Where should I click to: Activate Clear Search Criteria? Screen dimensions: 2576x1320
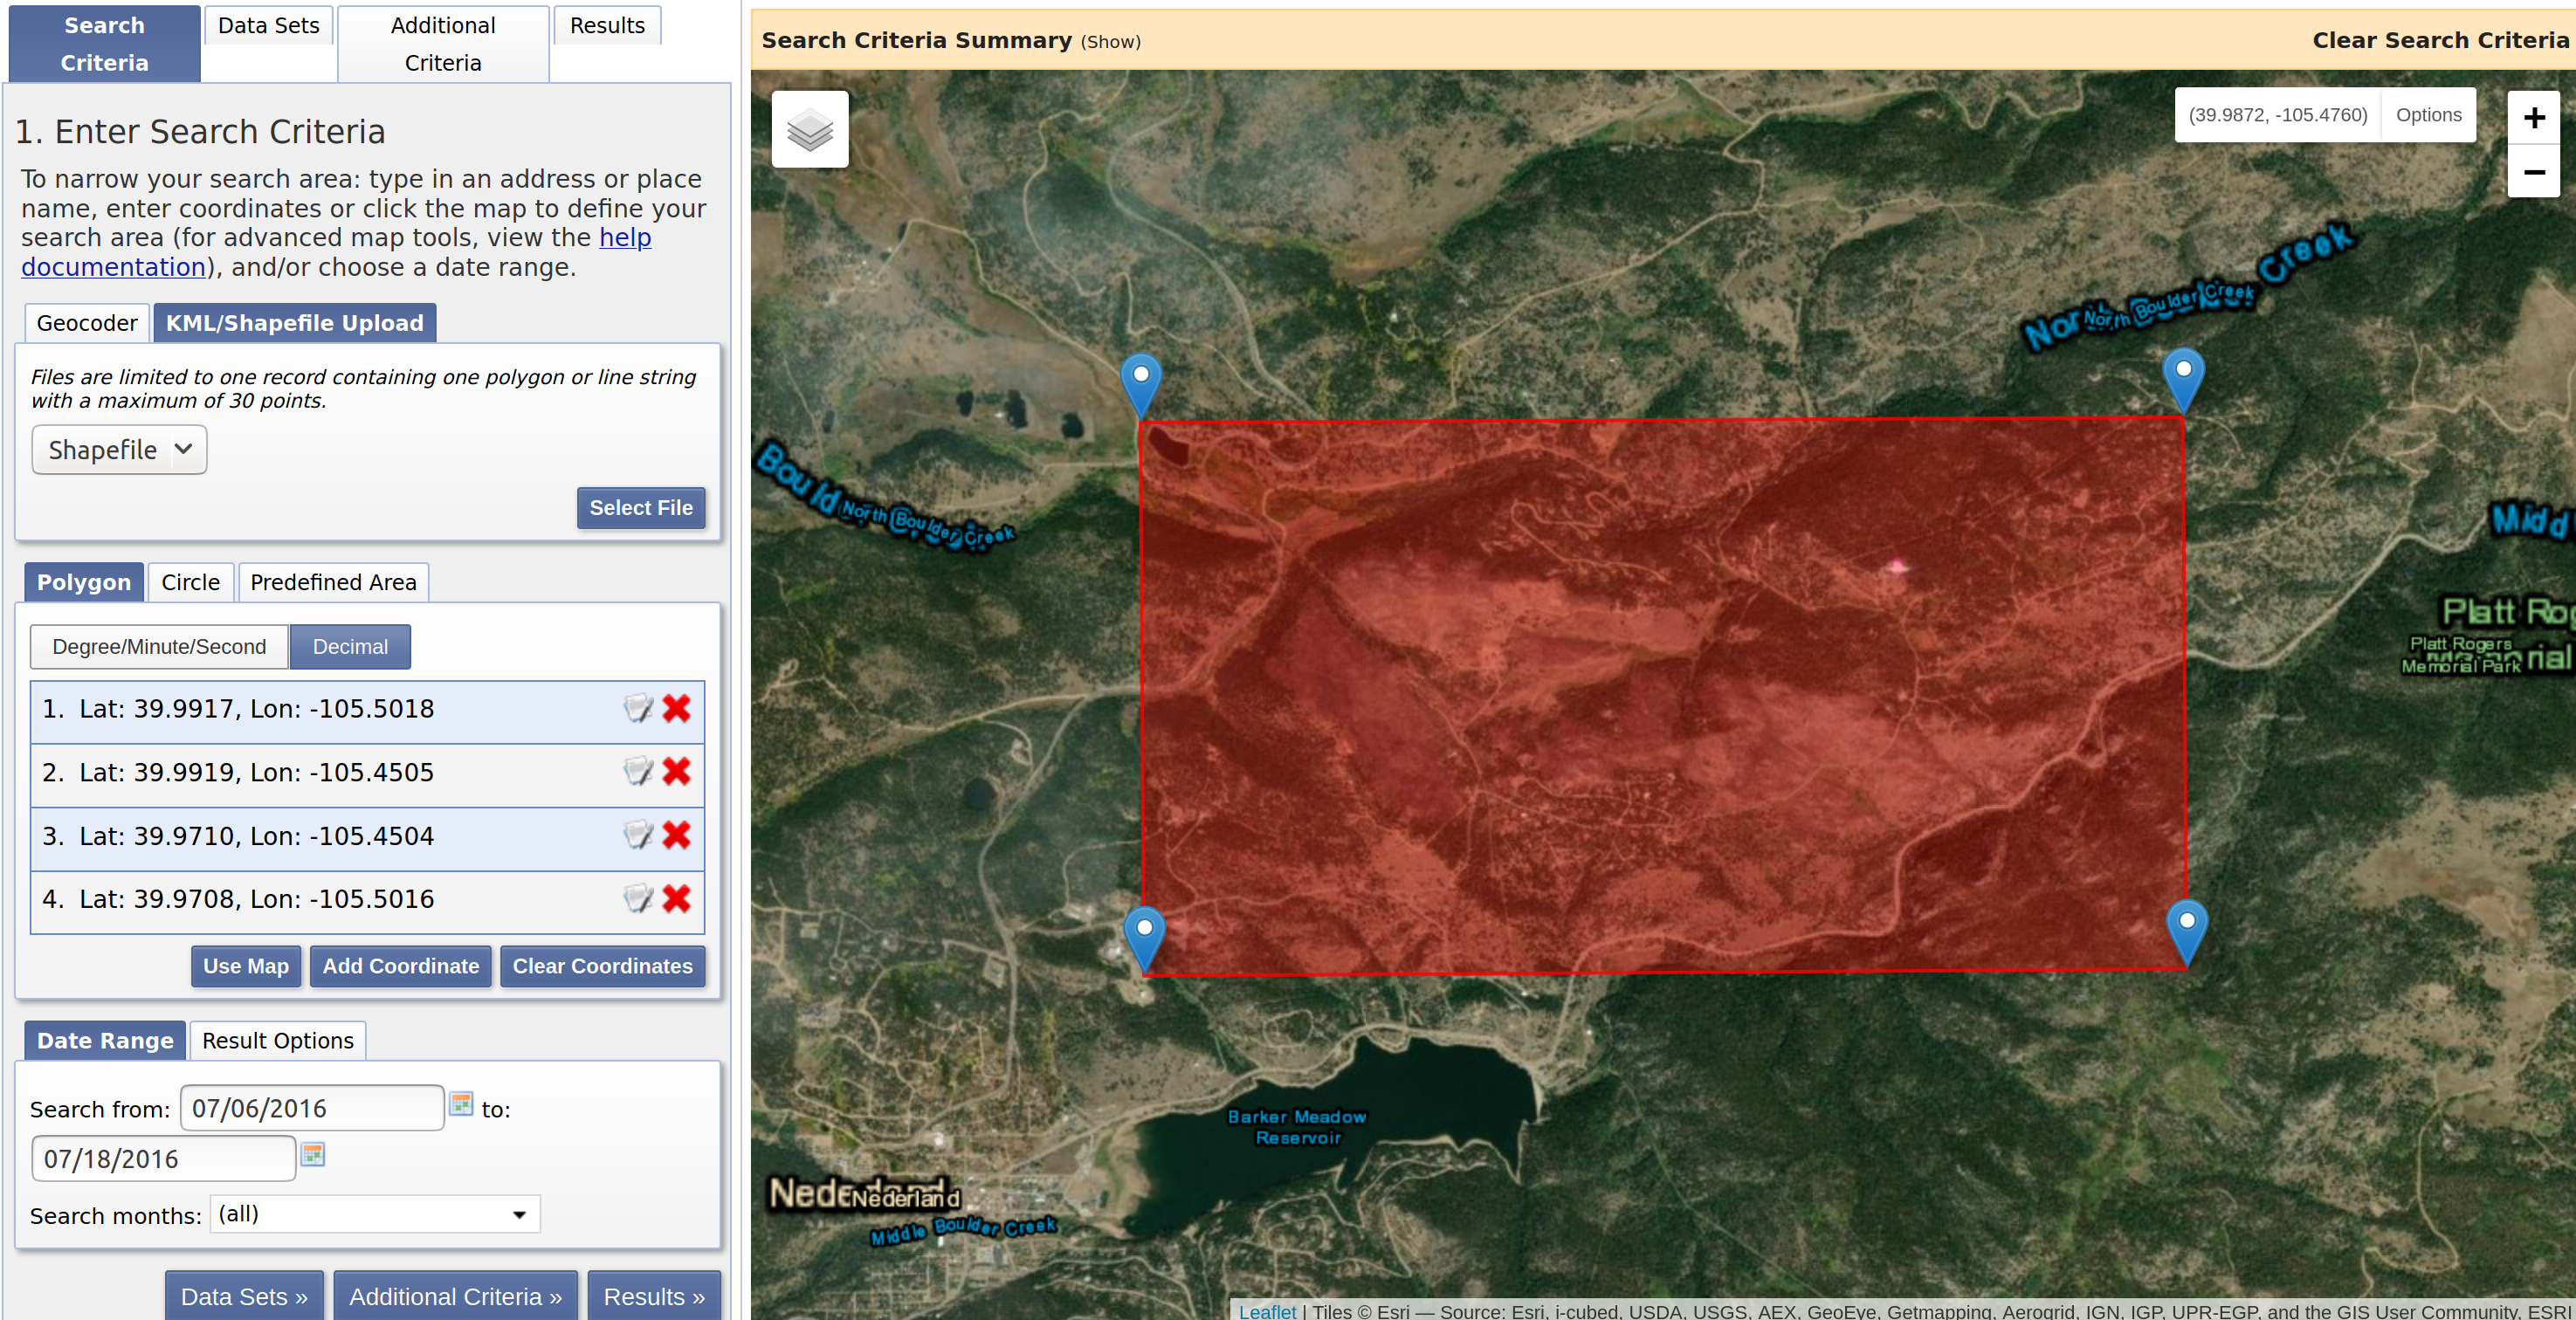click(x=2440, y=40)
